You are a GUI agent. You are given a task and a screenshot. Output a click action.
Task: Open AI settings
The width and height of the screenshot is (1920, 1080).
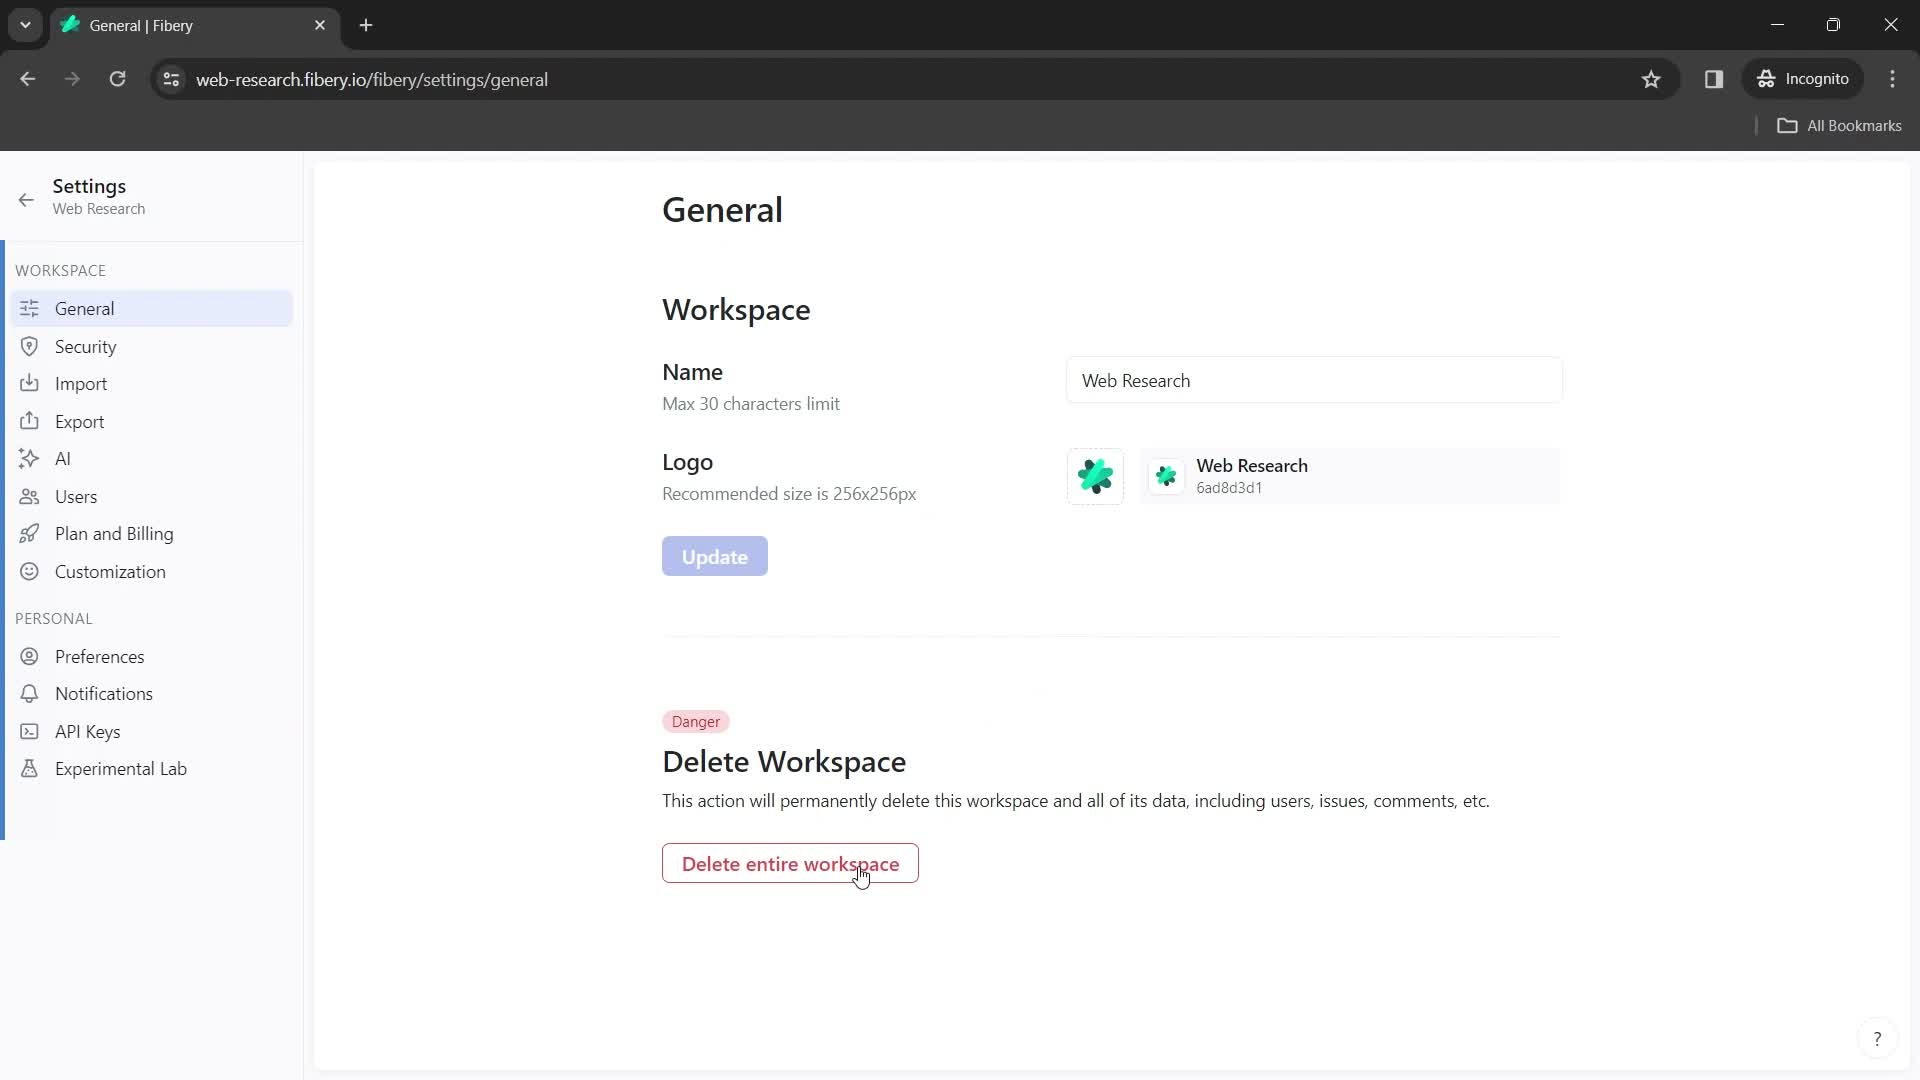[x=152, y=458]
